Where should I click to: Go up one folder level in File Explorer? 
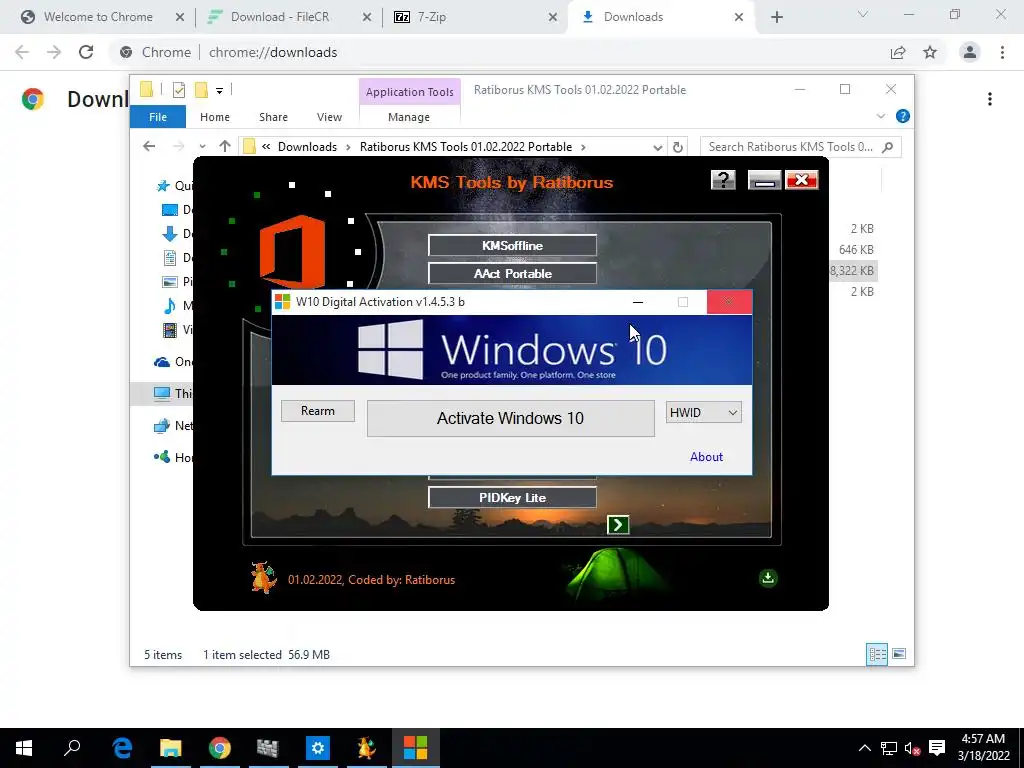[225, 146]
